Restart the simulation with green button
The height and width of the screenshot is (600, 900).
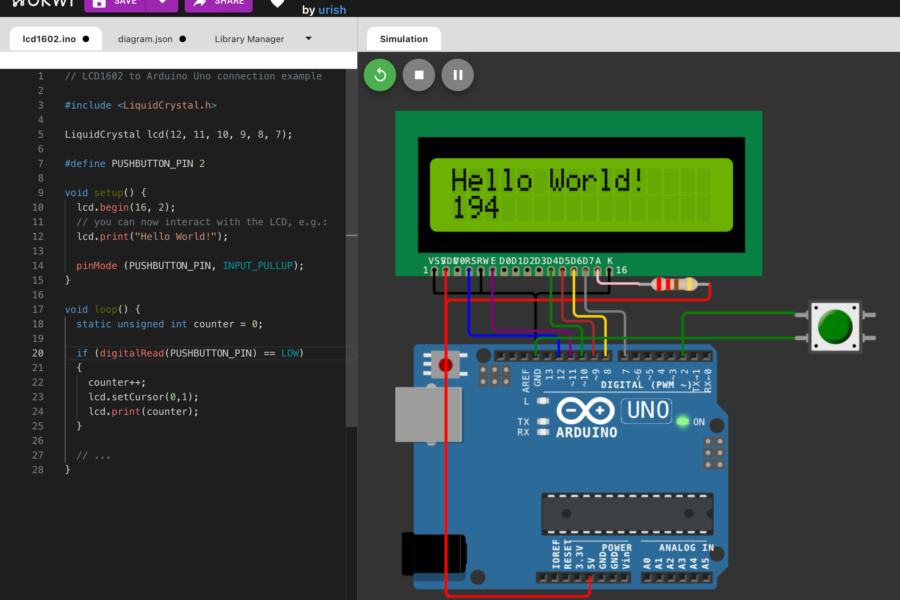pyautogui.click(x=379, y=75)
